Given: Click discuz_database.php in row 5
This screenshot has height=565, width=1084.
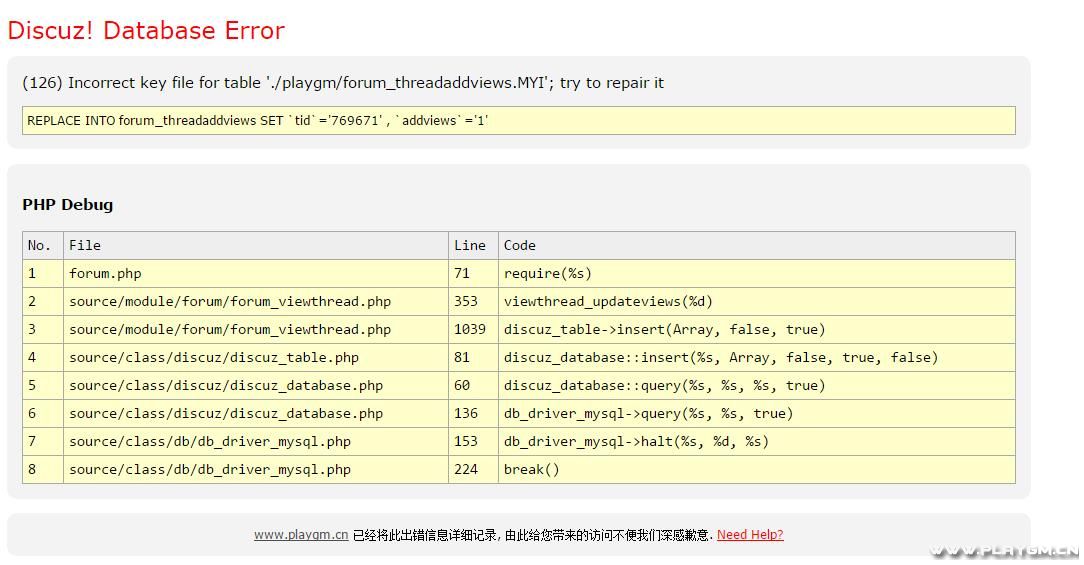Looking at the screenshot, I should pos(256,386).
